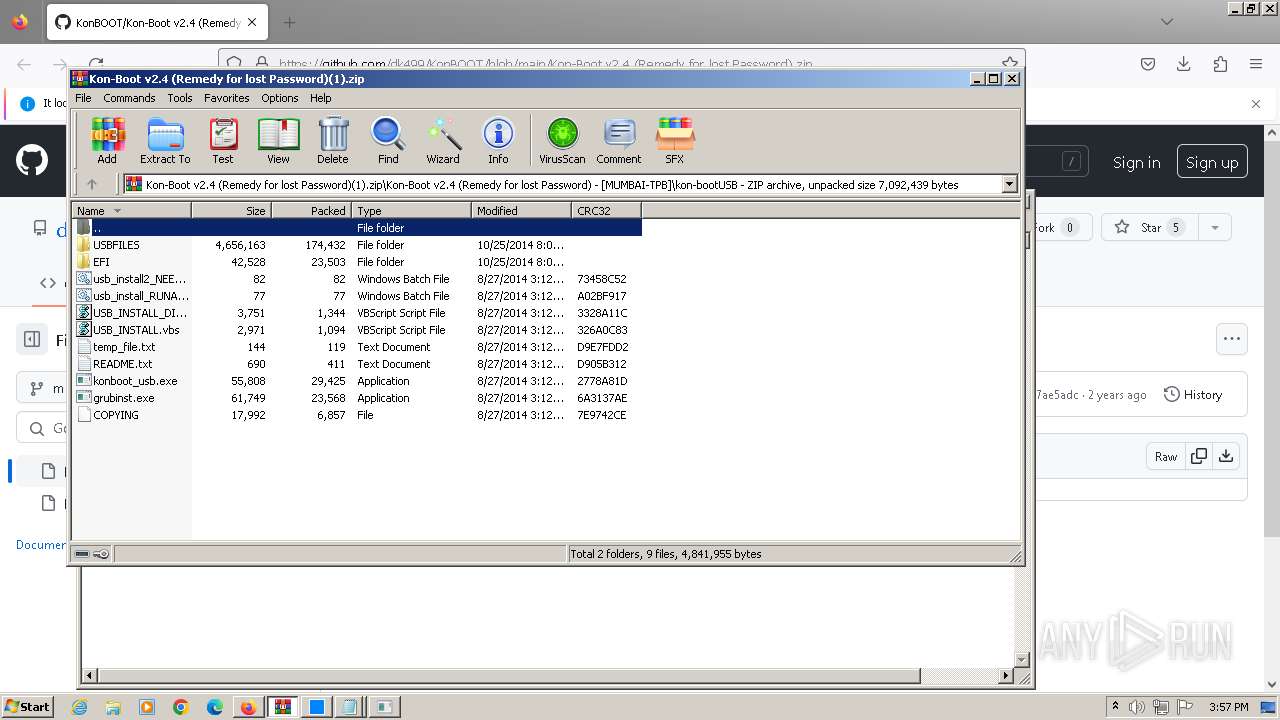
Task: Run the VirusScan toolbar icon
Action: pos(562,140)
